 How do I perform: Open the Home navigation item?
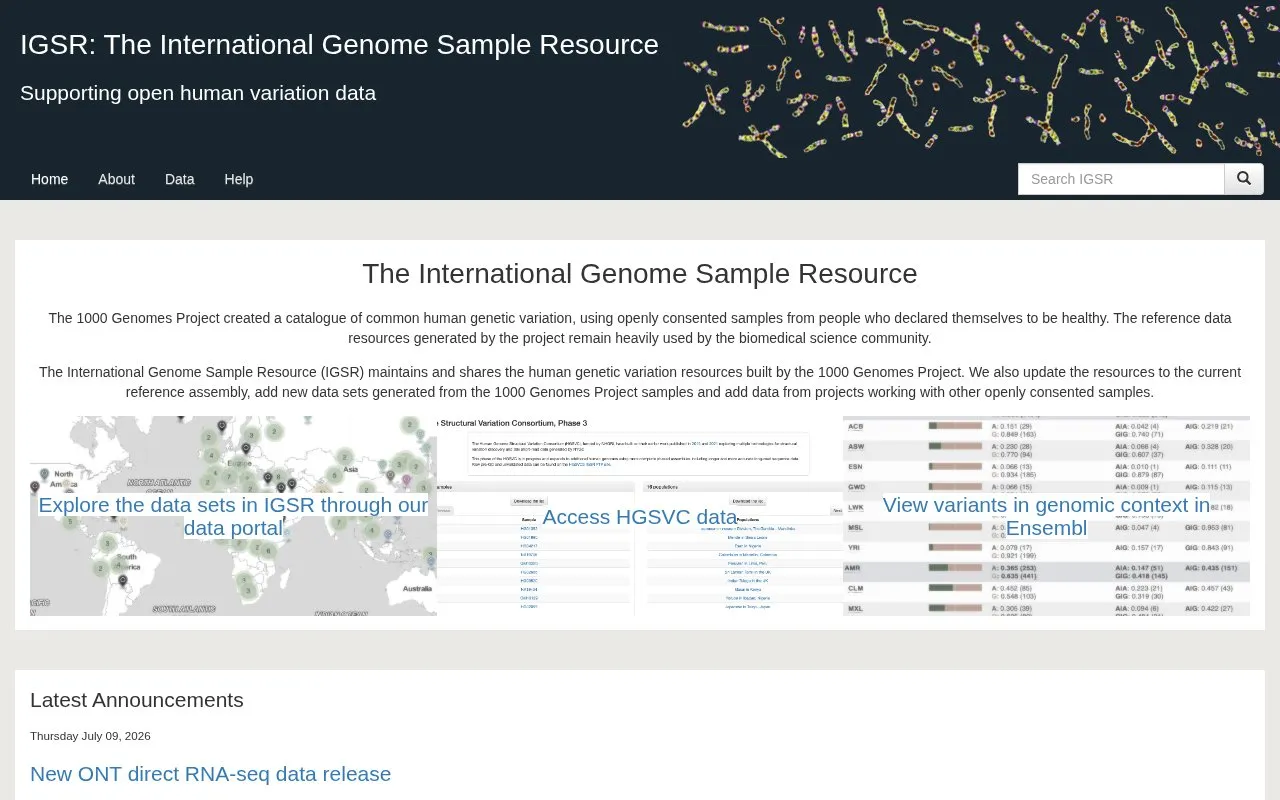(x=50, y=179)
